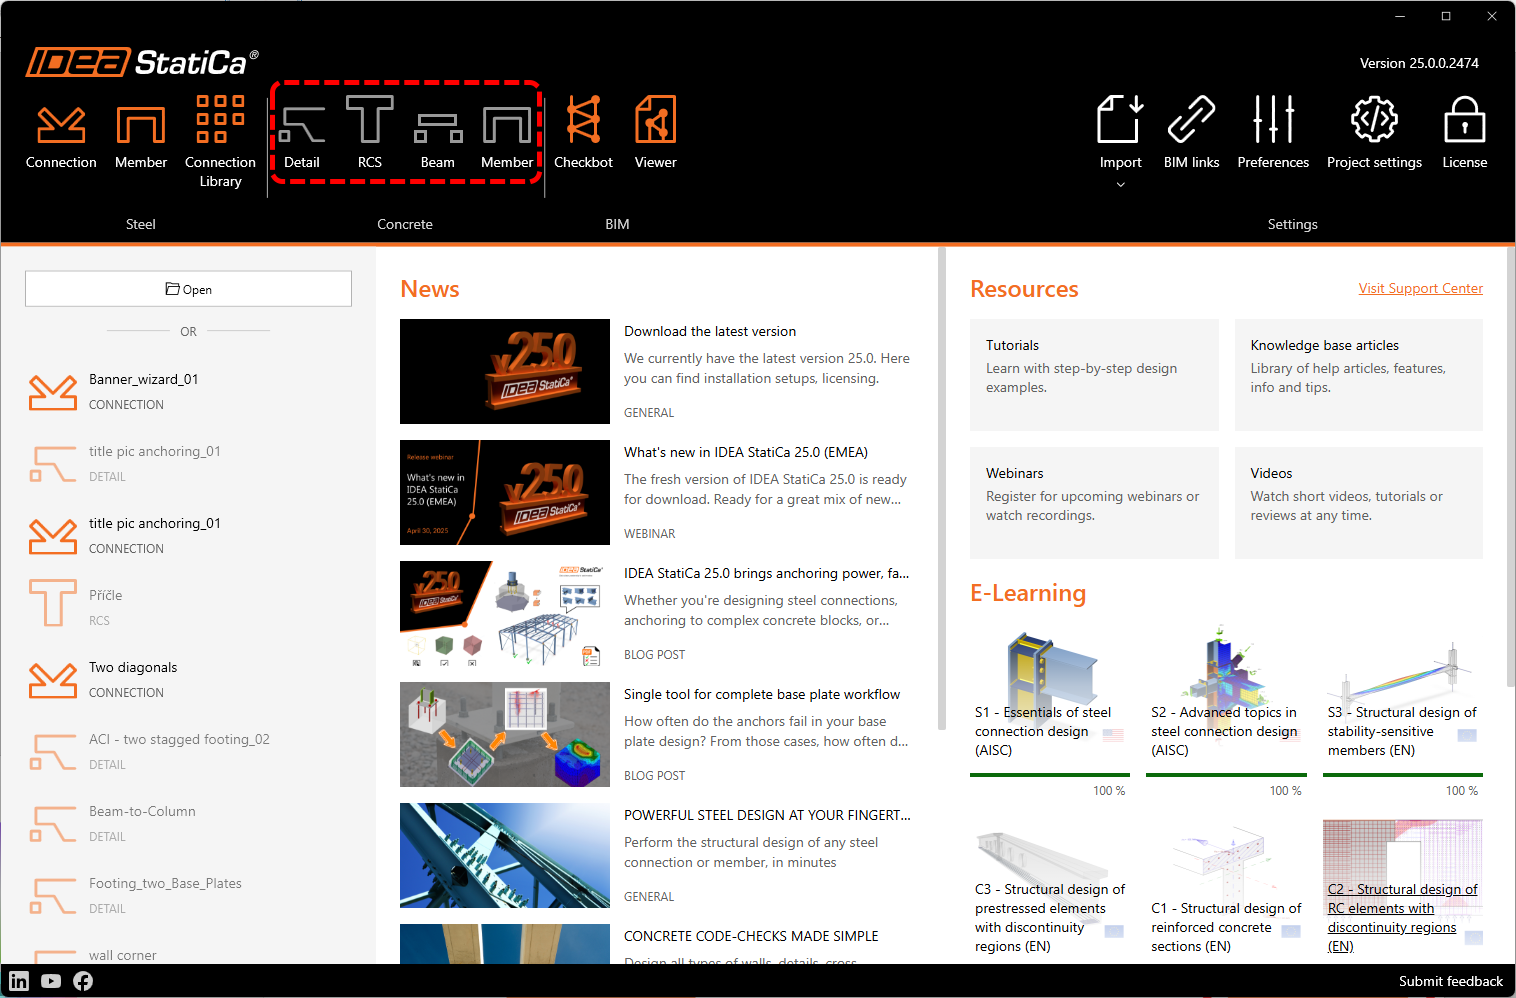Open the anchoring power blog thumbnail
The height and width of the screenshot is (998, 1516).
click(505, 614)
